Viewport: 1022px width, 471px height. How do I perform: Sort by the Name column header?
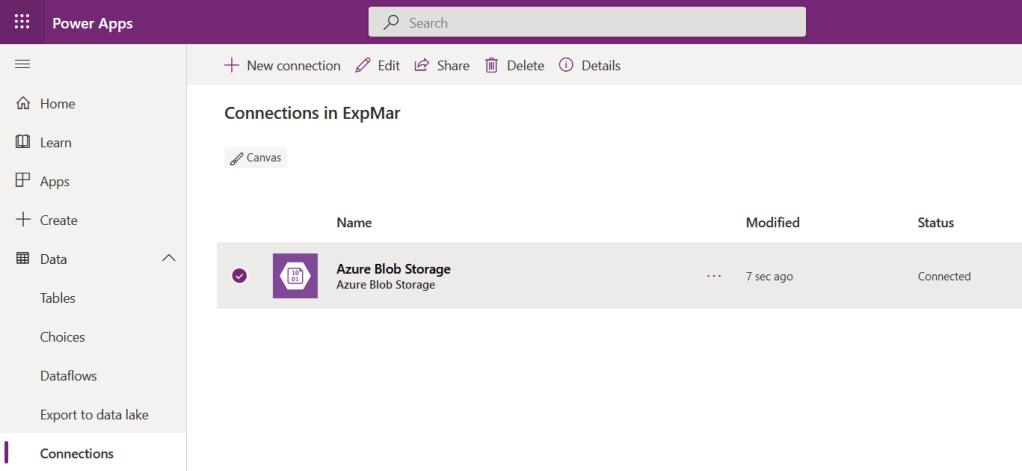(x=354, y=223)
